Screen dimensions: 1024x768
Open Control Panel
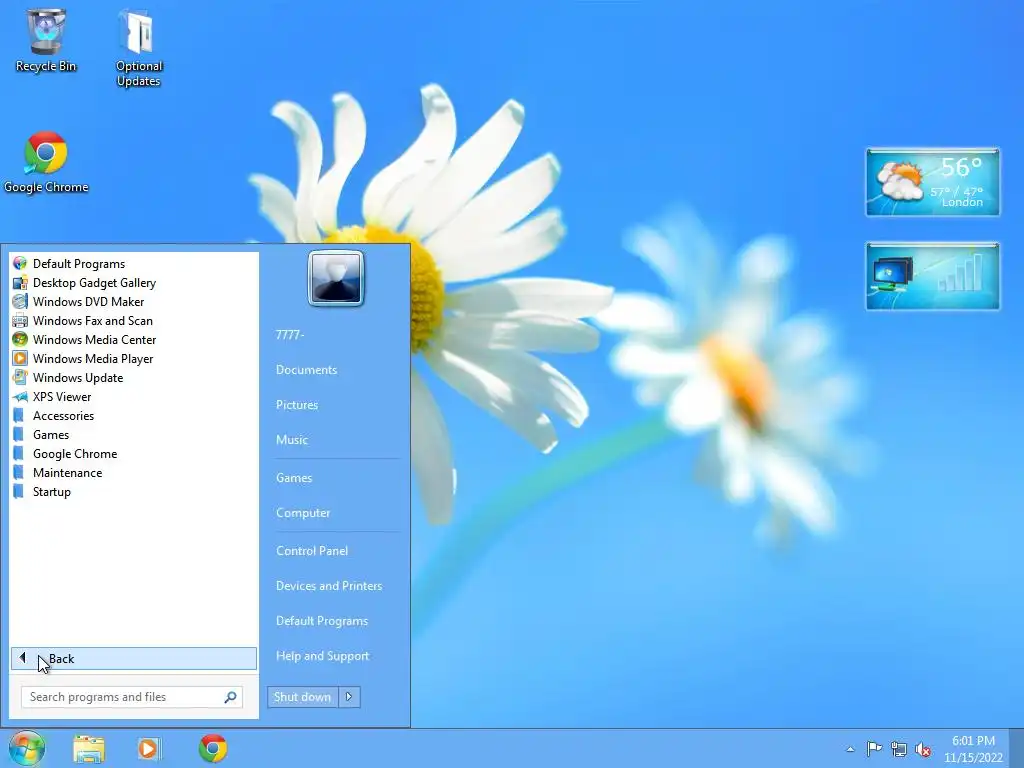coord(312,551)
